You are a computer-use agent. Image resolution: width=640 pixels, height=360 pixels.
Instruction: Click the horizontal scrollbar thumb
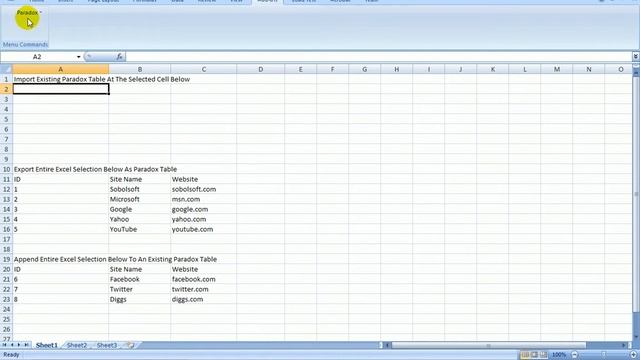pyautogui.click(x=489, y=345)
